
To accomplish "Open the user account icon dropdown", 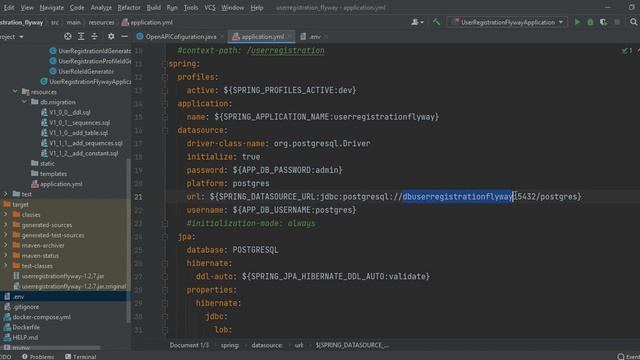I will (x=417, y=22).
